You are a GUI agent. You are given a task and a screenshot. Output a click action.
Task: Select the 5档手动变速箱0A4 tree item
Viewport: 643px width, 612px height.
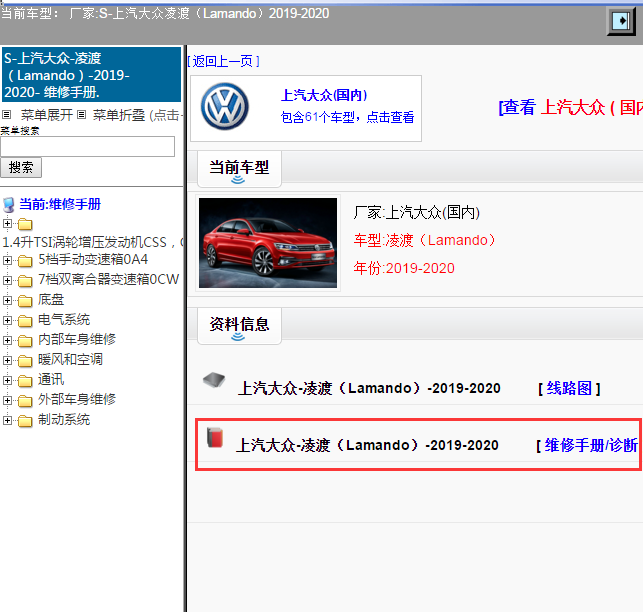93,259
